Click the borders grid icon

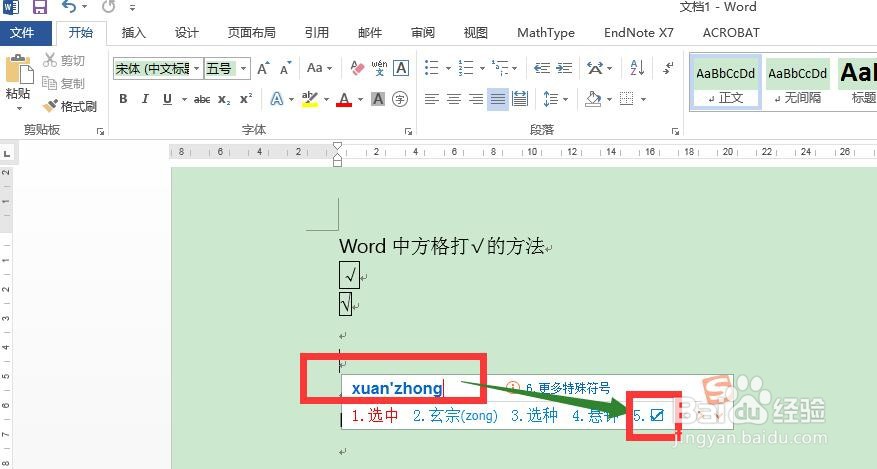pyautogui.click(x=626, y=100)
